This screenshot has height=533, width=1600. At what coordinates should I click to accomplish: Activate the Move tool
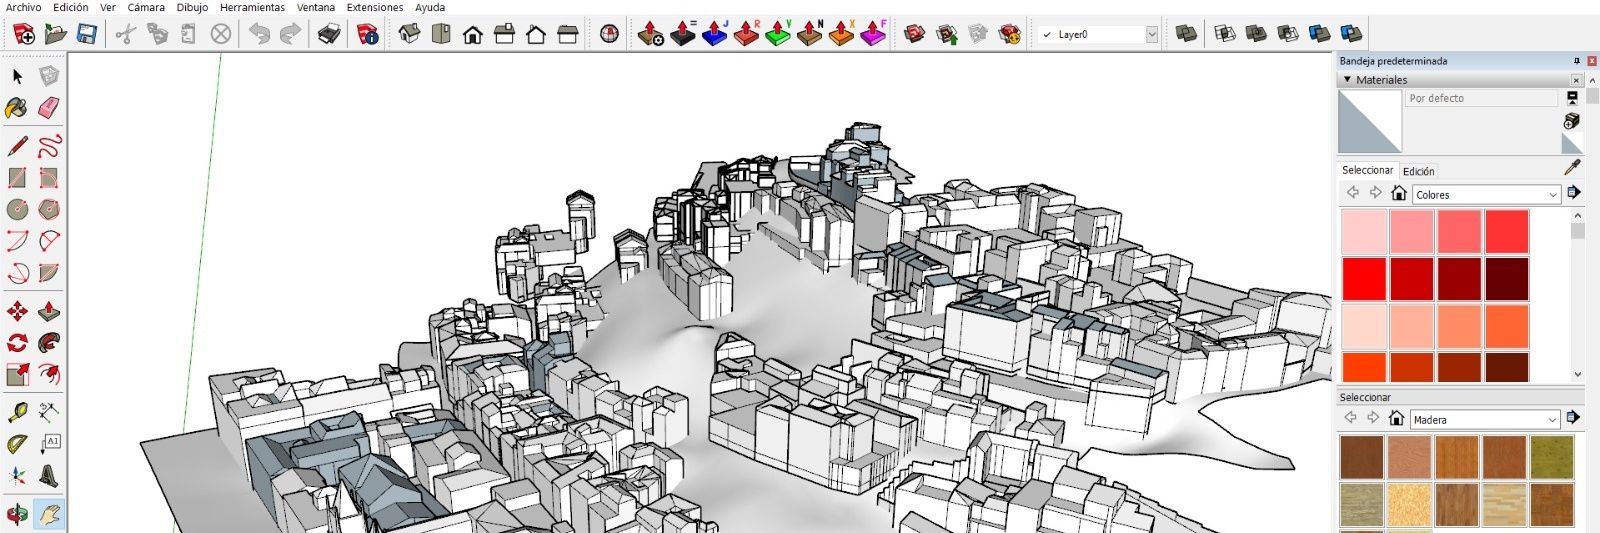[x=17, y=311]
